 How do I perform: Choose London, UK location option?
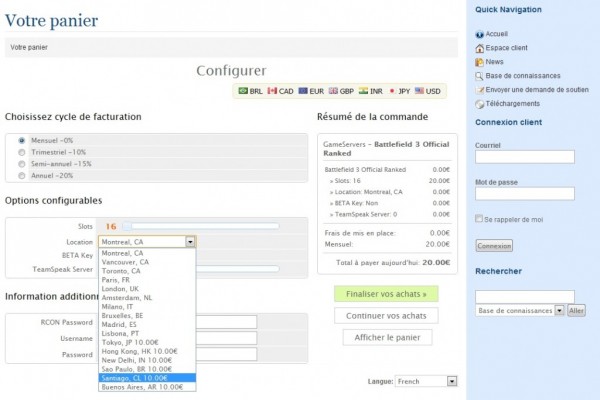pos(147,289)
